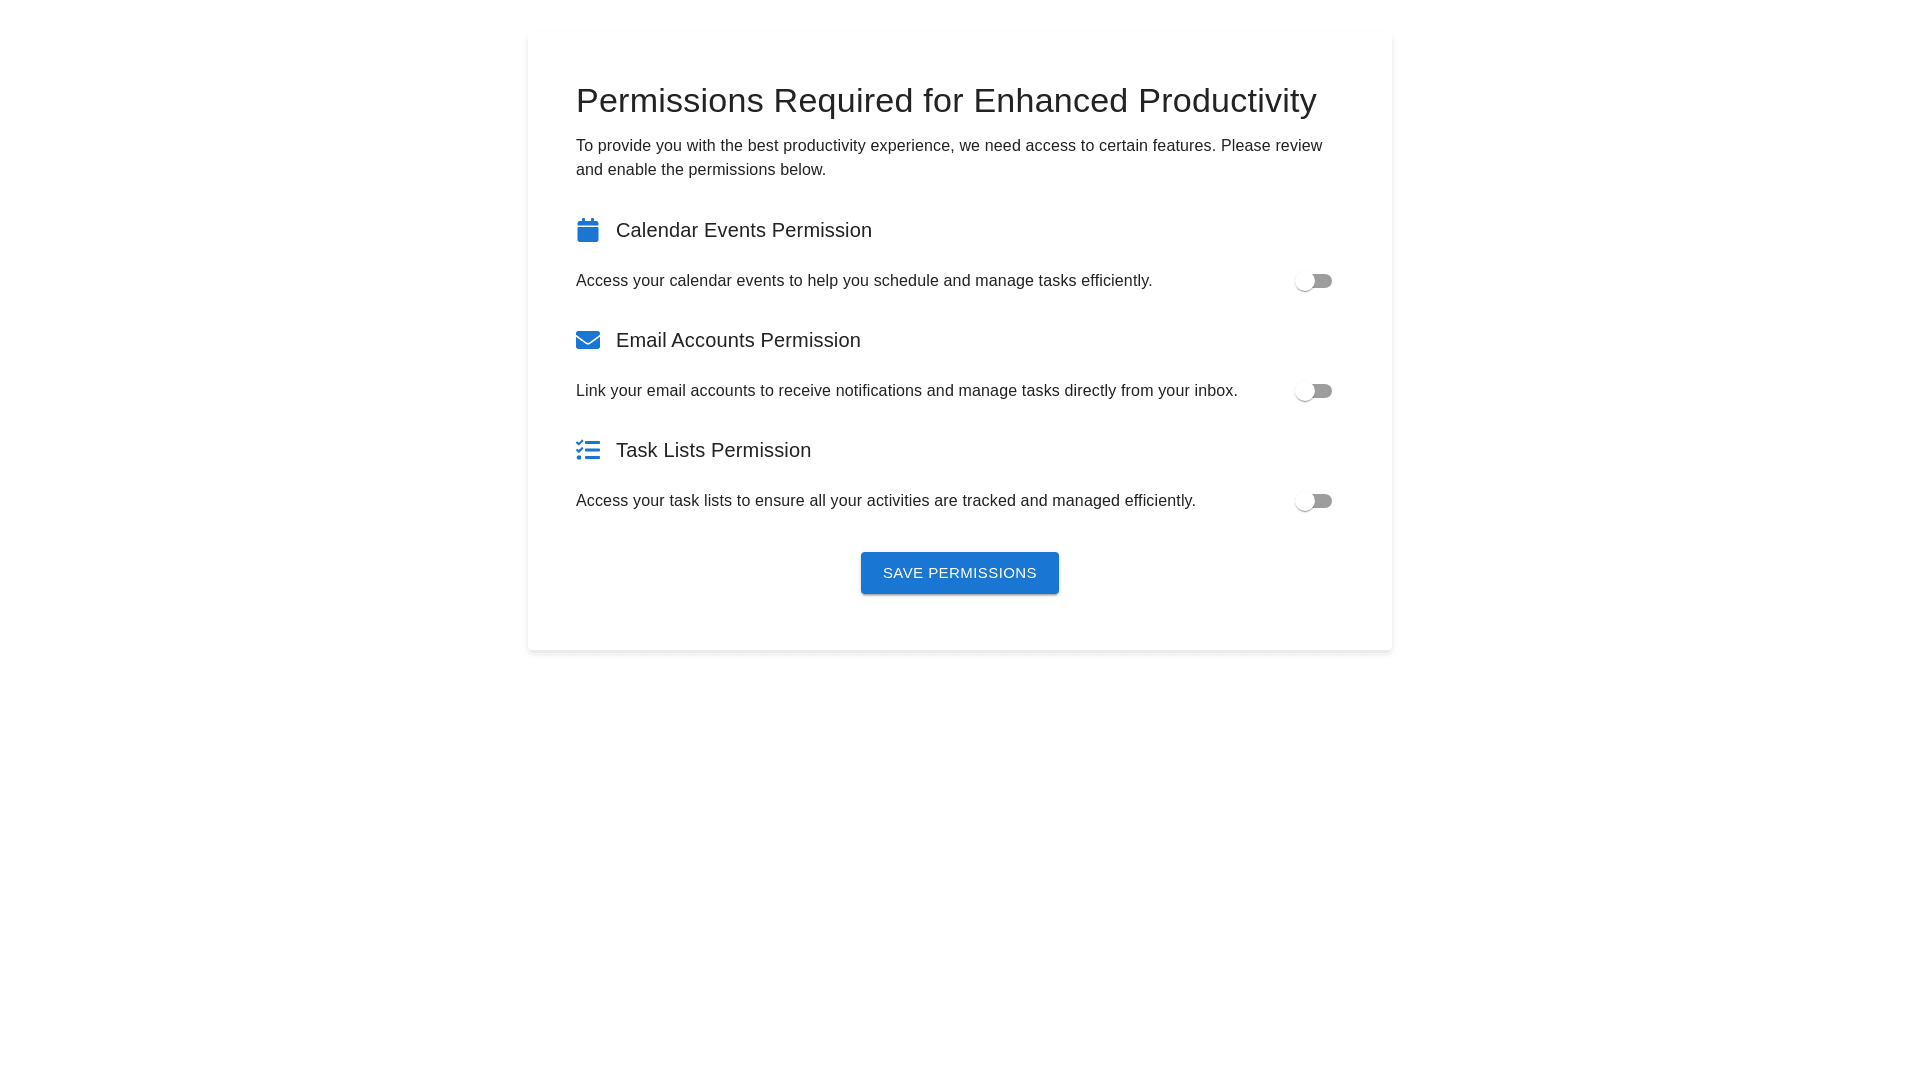1920x1080 pixels.
Task: Click the text "and enable the permissions below"
Action: (x=700, y=170)
